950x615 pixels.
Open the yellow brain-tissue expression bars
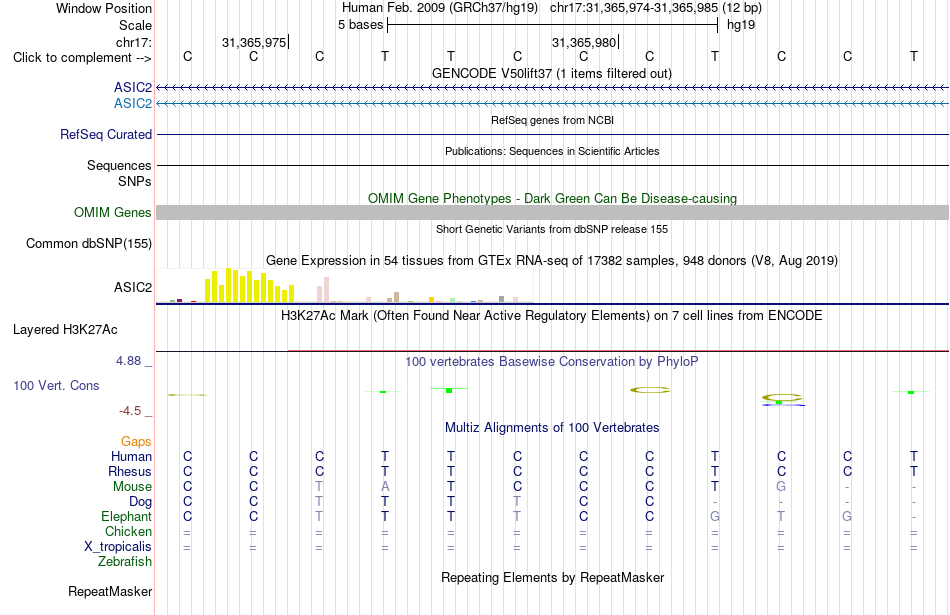[x=250, y=285]
